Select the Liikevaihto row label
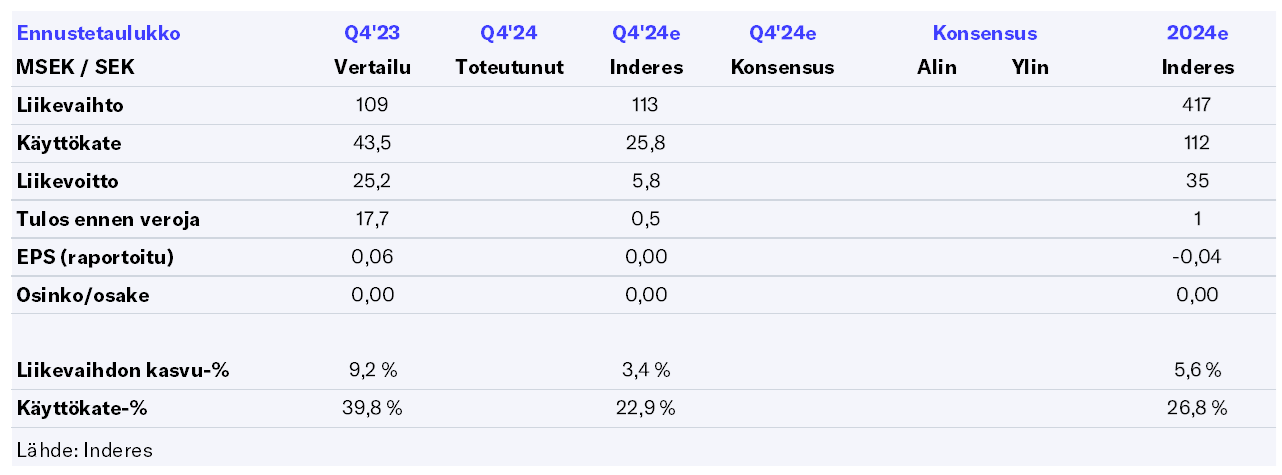This screenshot has height=475, width=1282. click(70, 105)
